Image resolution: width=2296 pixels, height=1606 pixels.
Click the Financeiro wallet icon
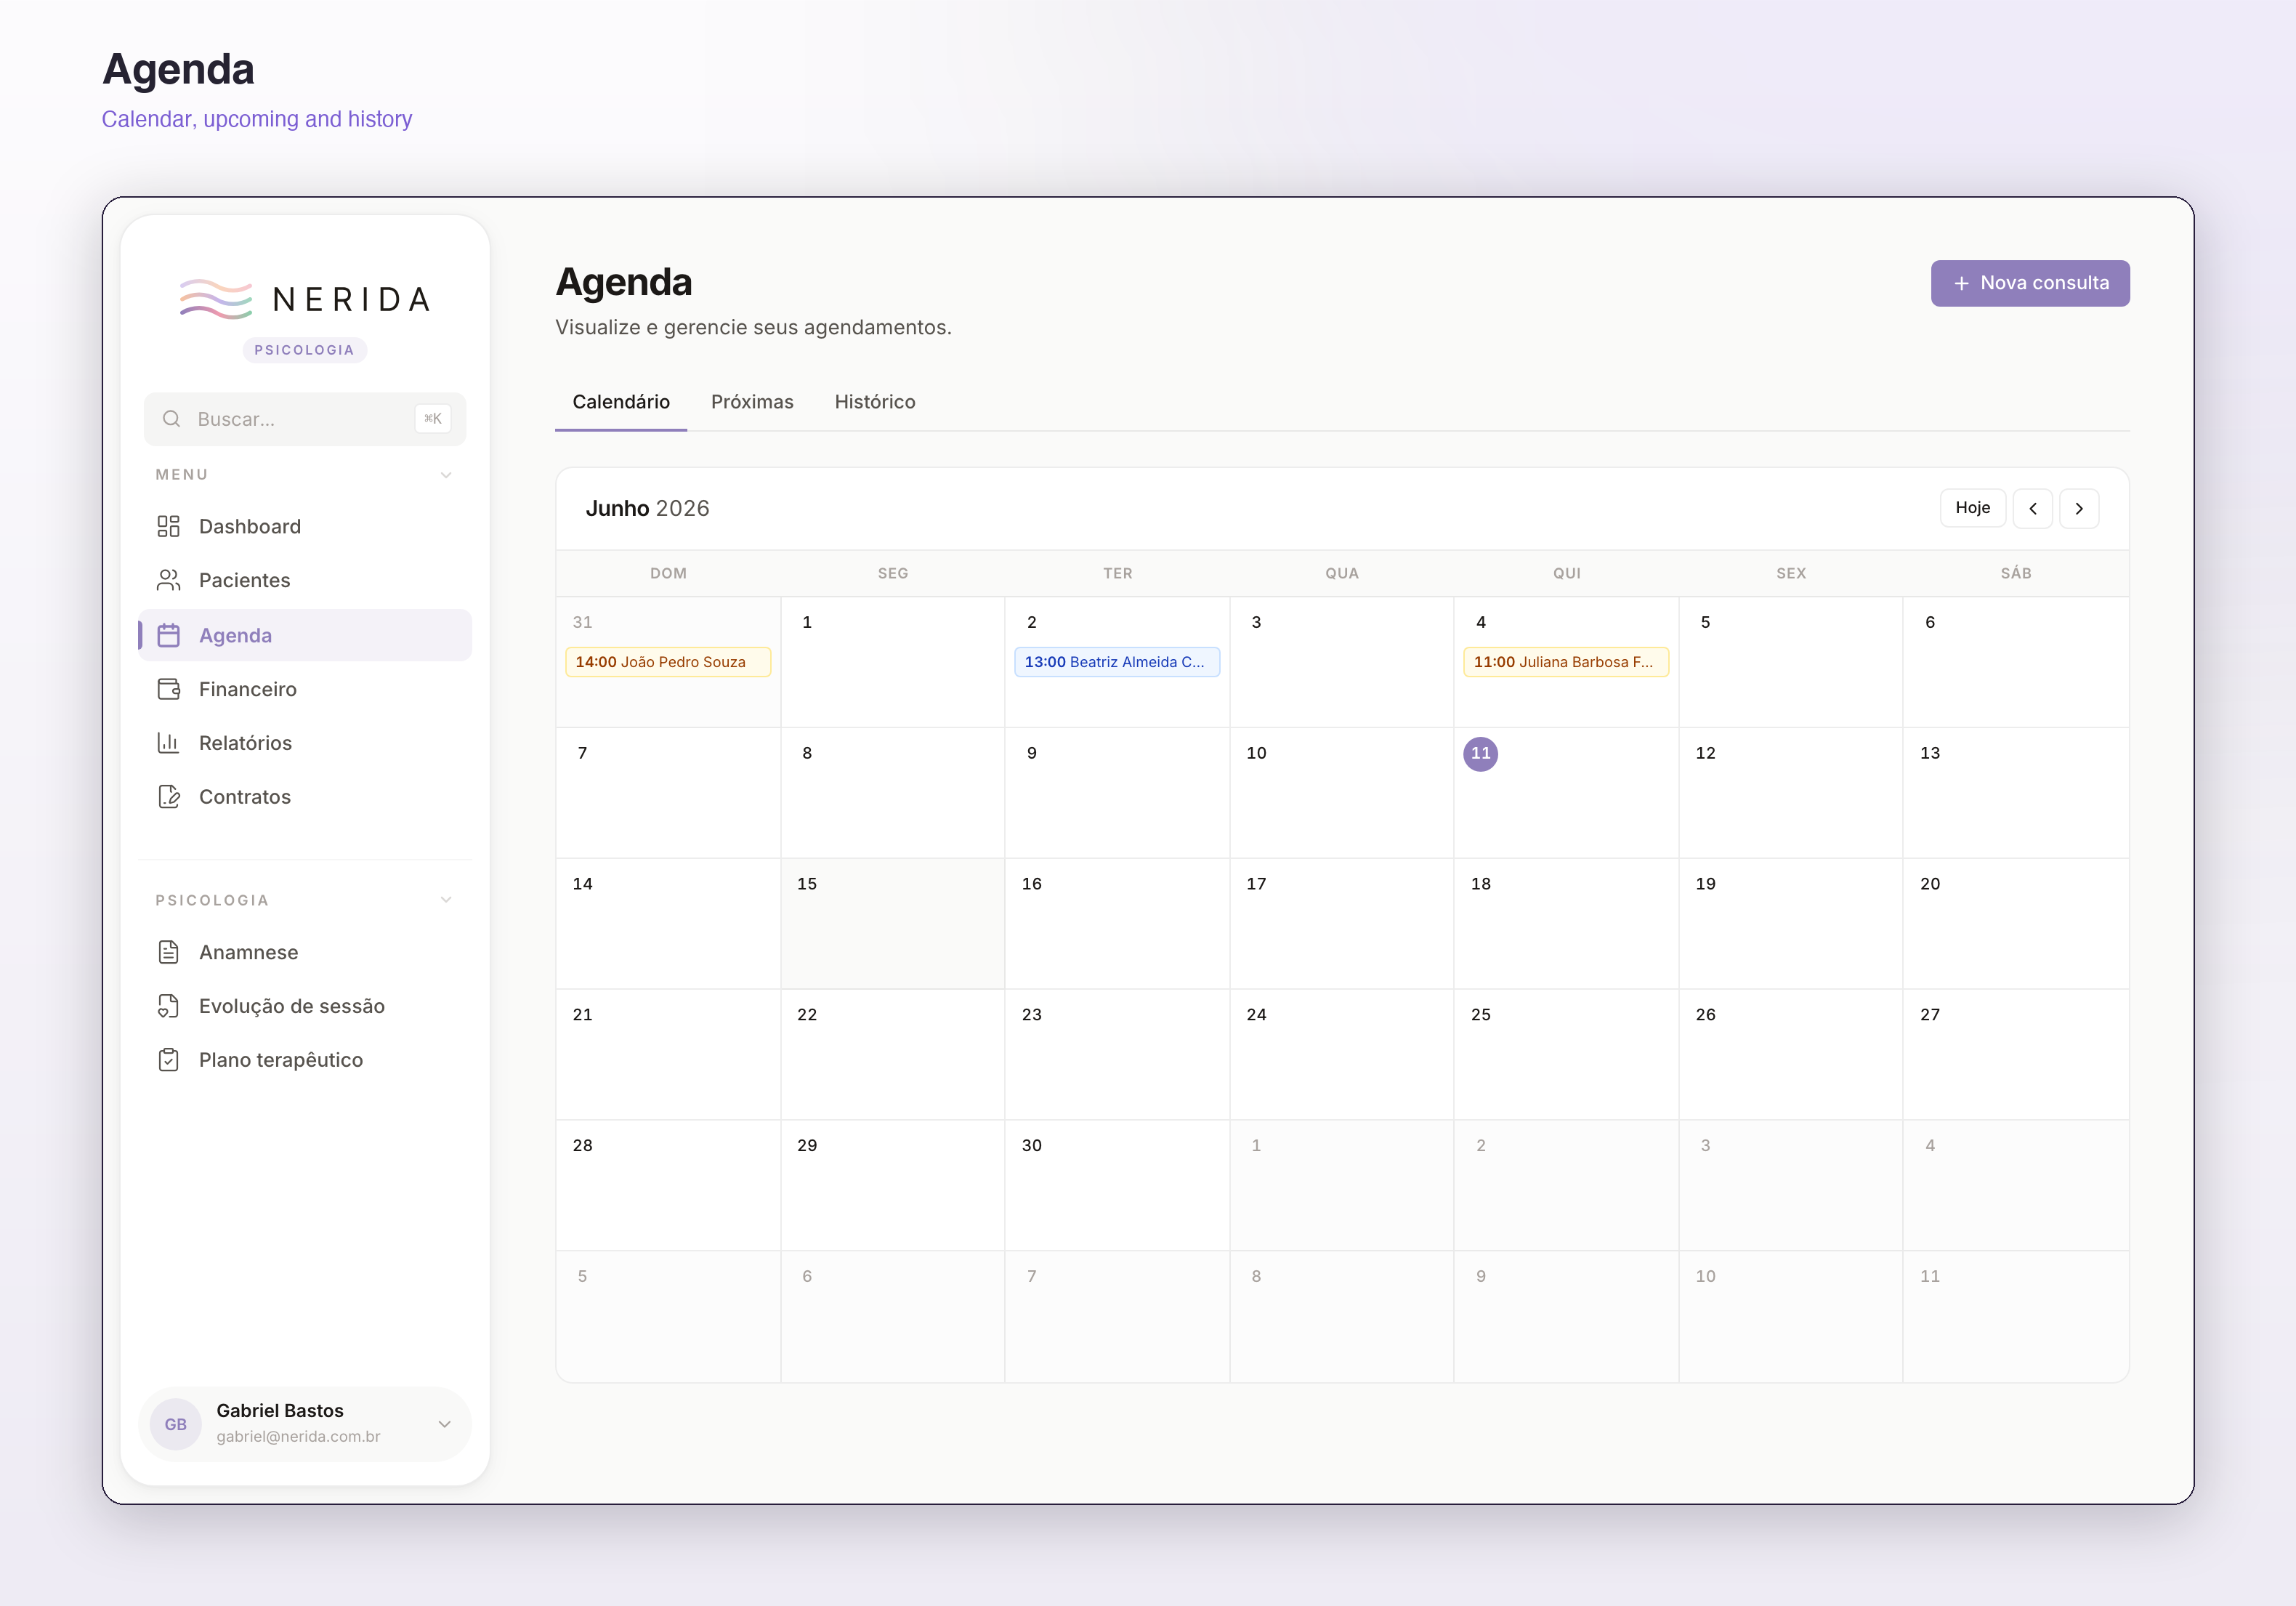(x=168, y=689)
